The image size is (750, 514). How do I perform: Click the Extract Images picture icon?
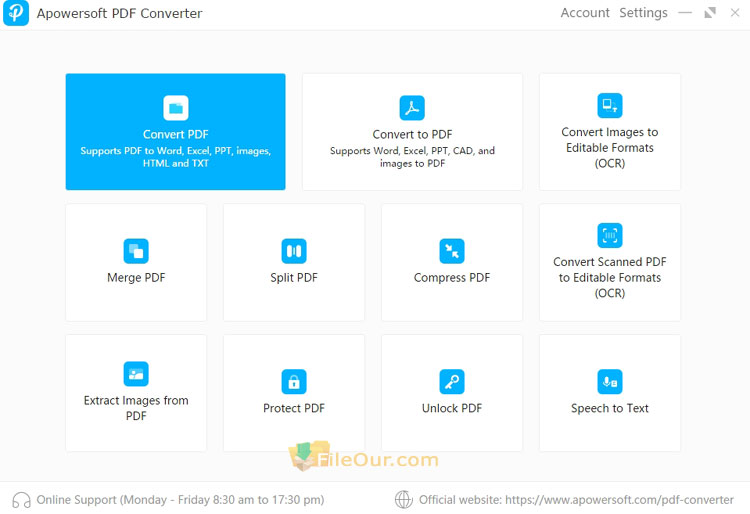click(x=136, y=374)
